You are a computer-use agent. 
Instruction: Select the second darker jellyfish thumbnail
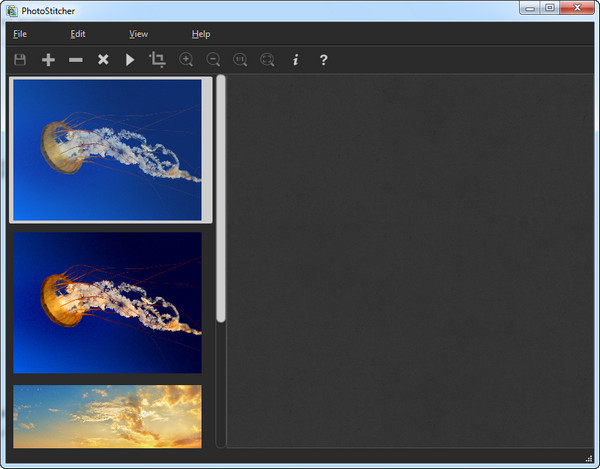107,302
